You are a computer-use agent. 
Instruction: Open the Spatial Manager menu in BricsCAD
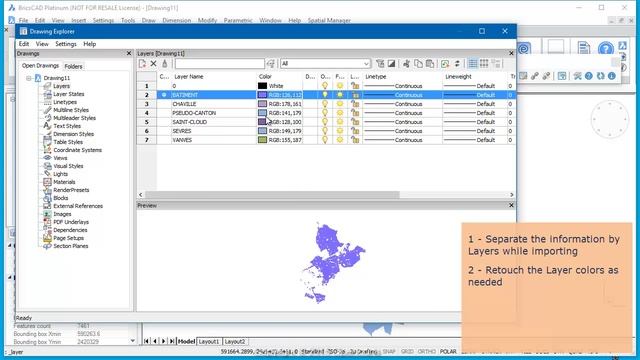[x=329, y=20]
